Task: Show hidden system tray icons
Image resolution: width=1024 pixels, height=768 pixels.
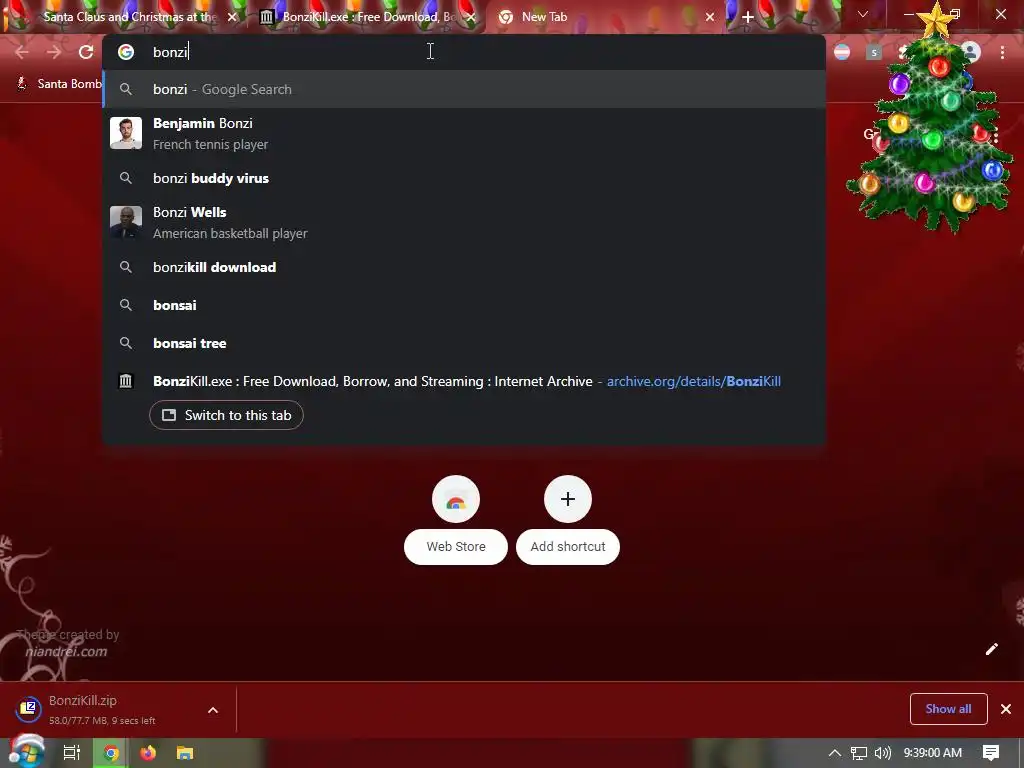Action: 835,753
